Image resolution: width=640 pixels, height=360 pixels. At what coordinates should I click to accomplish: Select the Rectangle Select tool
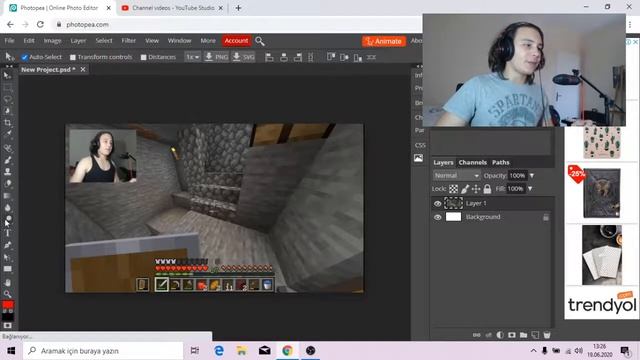click(x=7, y=87)
